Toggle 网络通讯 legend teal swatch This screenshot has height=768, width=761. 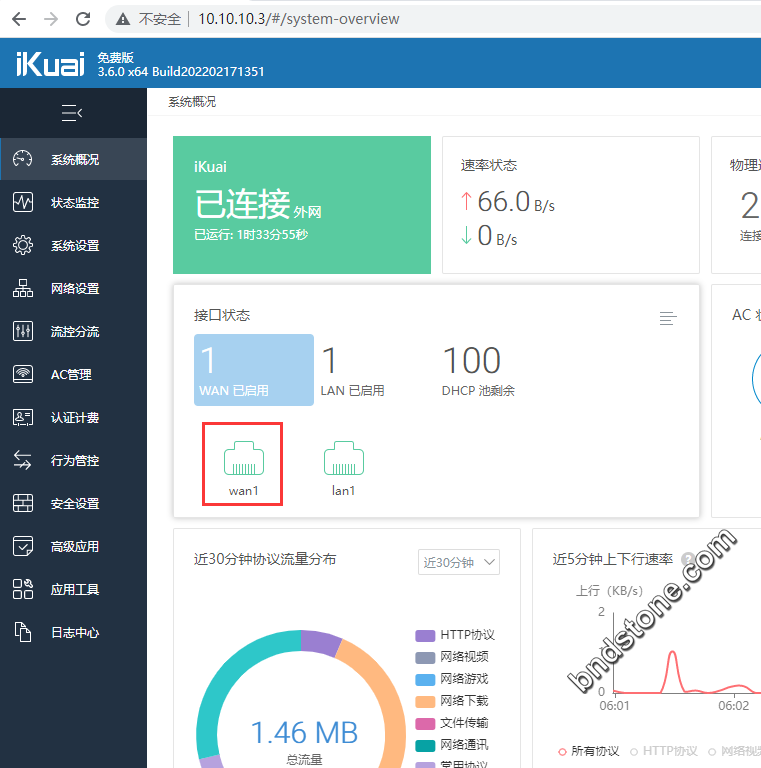425,745
